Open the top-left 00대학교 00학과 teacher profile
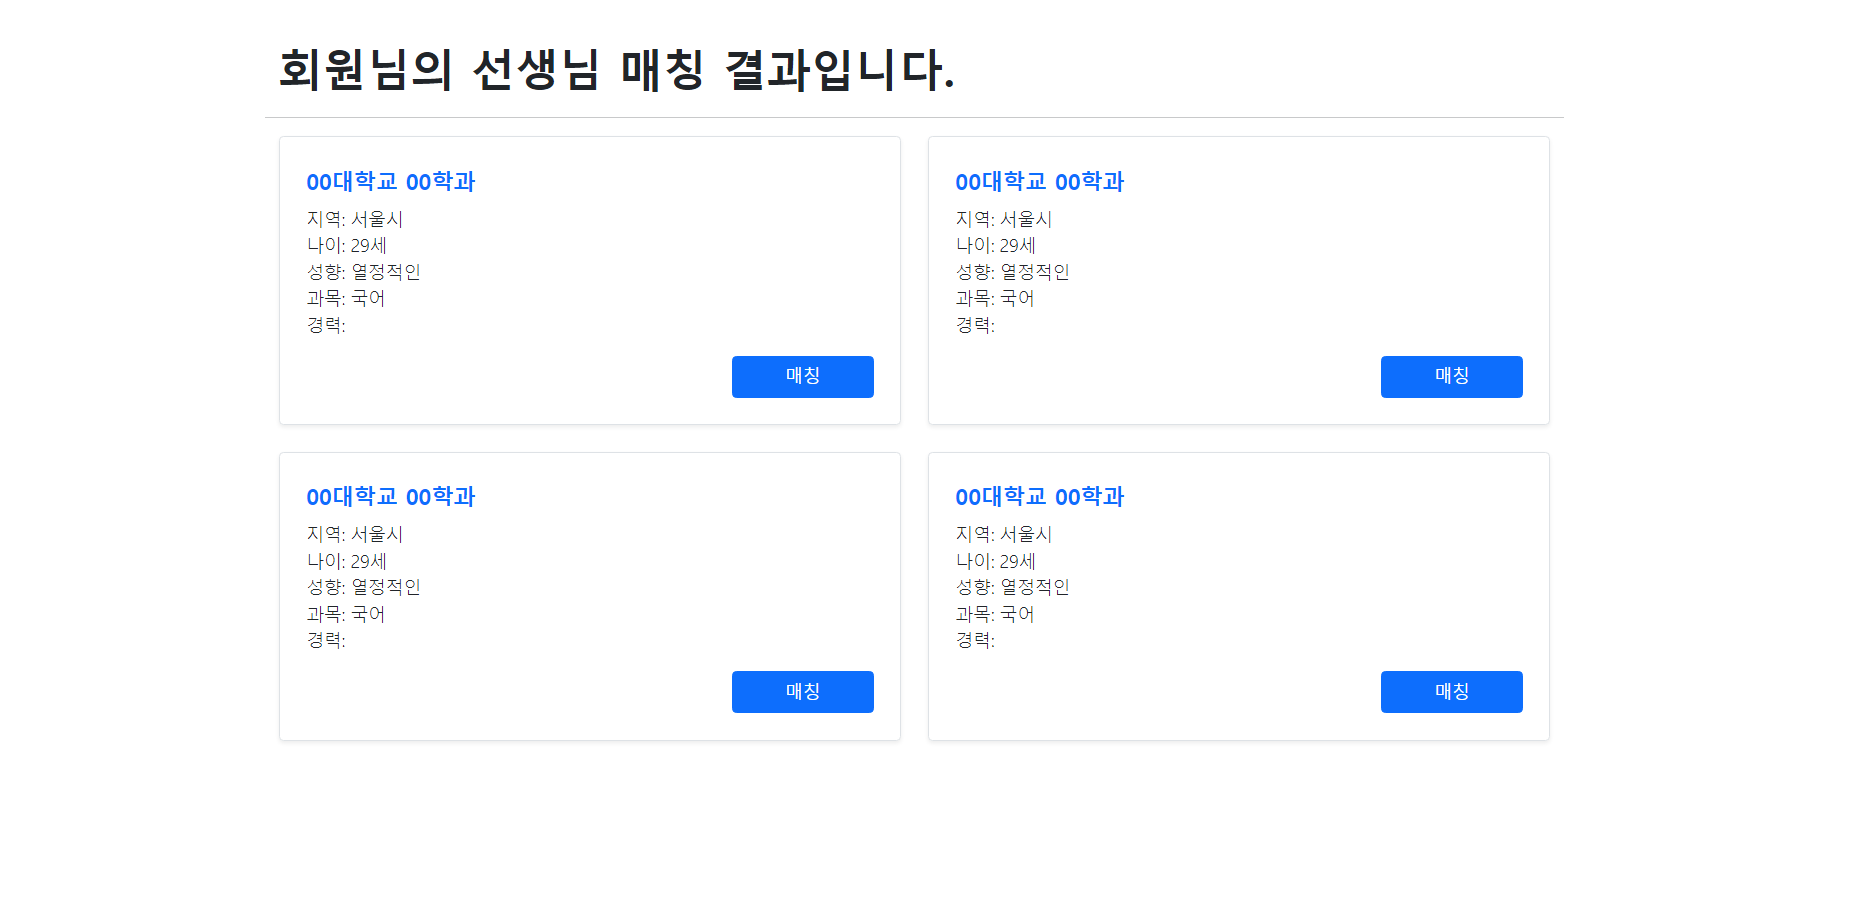Screen dimensions: 1859x918 [x=391, y=182]
